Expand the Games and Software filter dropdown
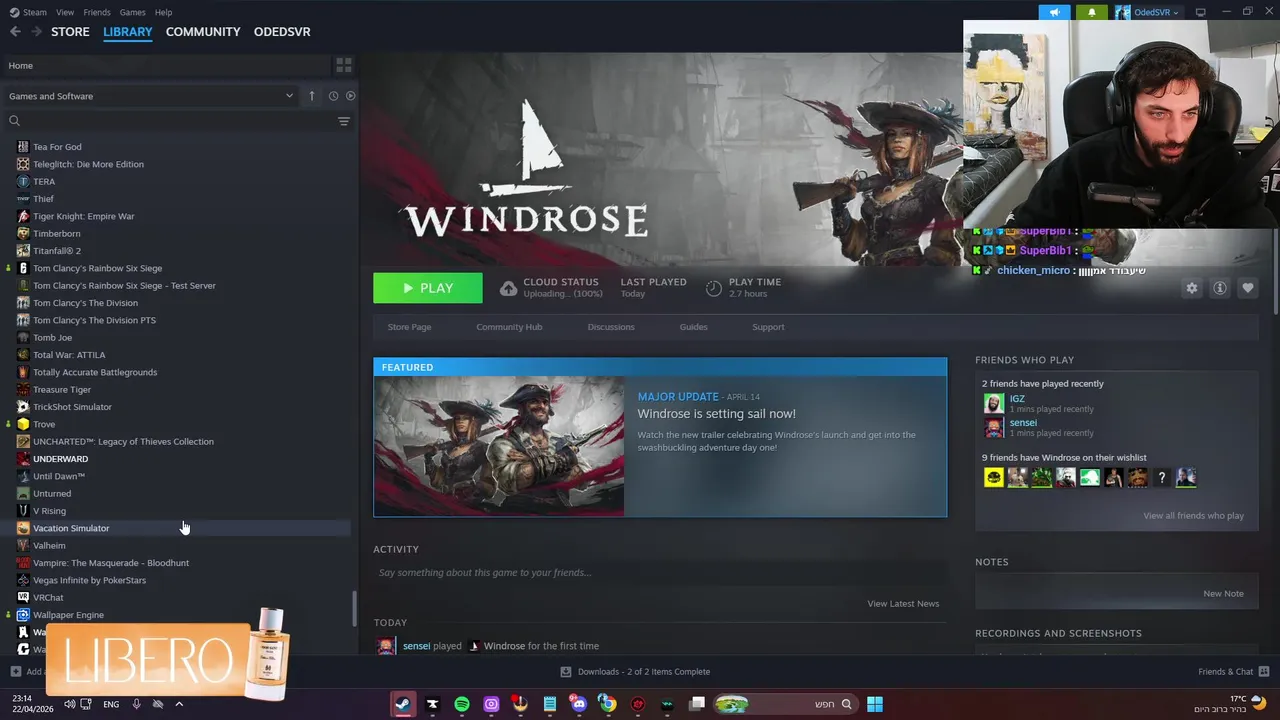The width and height of the screenshot is (1280, 720). coord(151,96)
